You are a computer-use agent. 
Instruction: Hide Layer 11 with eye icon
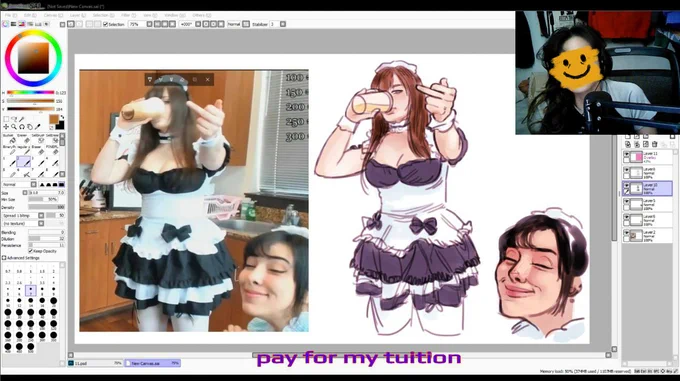(x=626, y=154)
